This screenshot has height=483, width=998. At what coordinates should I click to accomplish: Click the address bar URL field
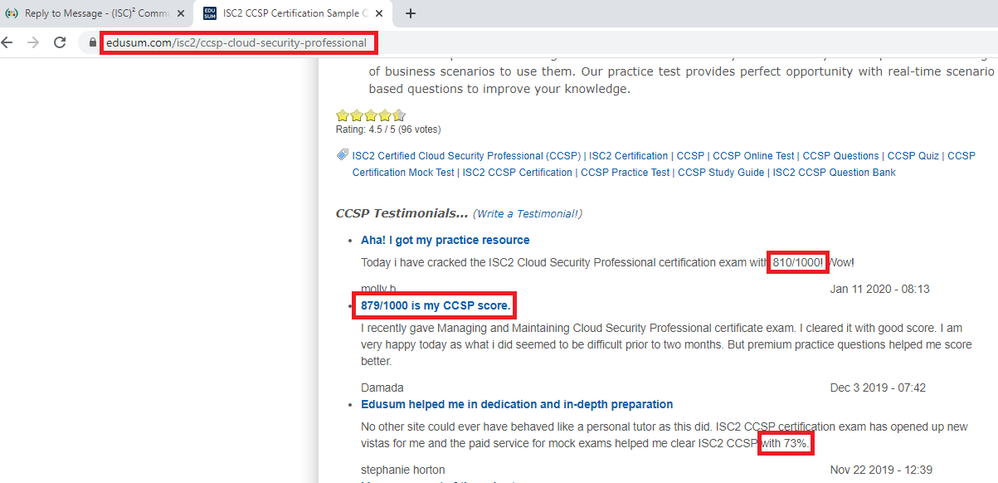[x=240, y=43]
